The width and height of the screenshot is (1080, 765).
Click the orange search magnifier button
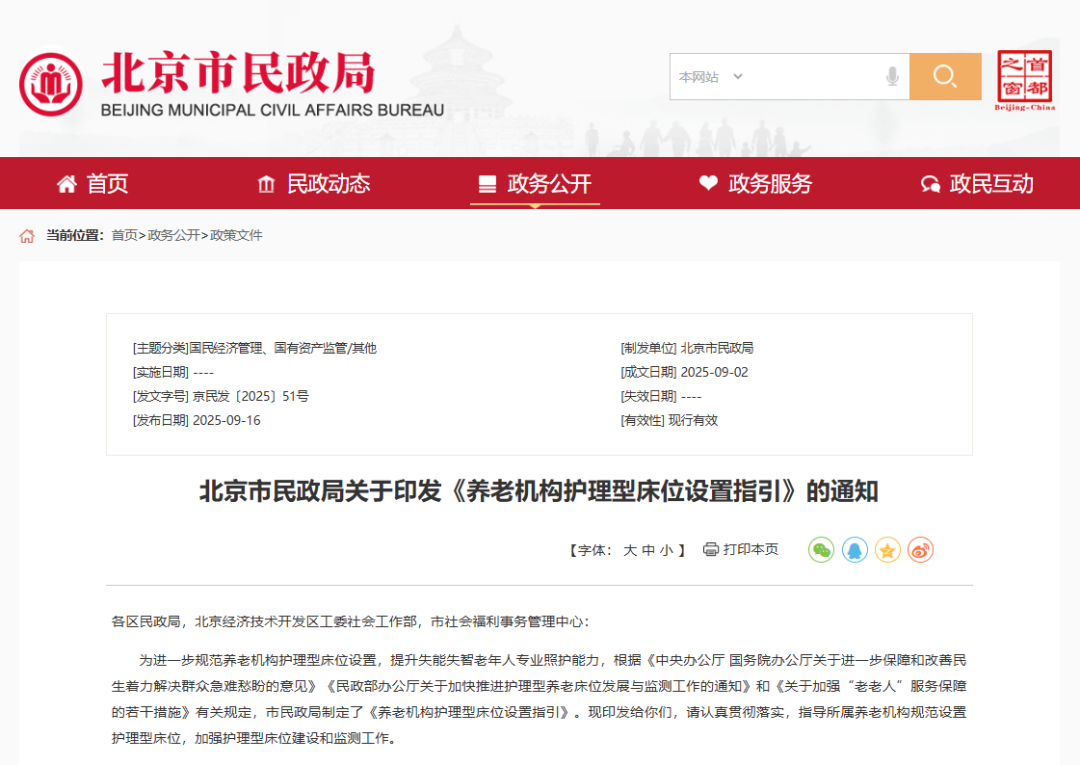pyautogui.click(x=945, y=77)
